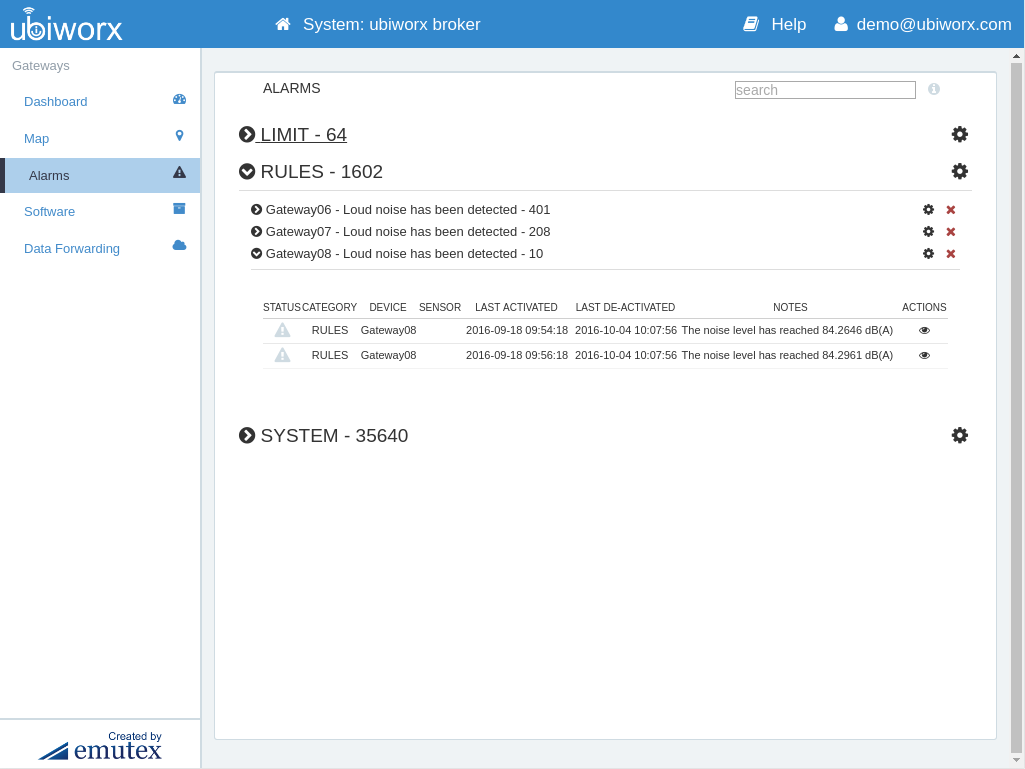
Task: Open gear settings for Gateway06 alarm
Action: tap(928, 210)
